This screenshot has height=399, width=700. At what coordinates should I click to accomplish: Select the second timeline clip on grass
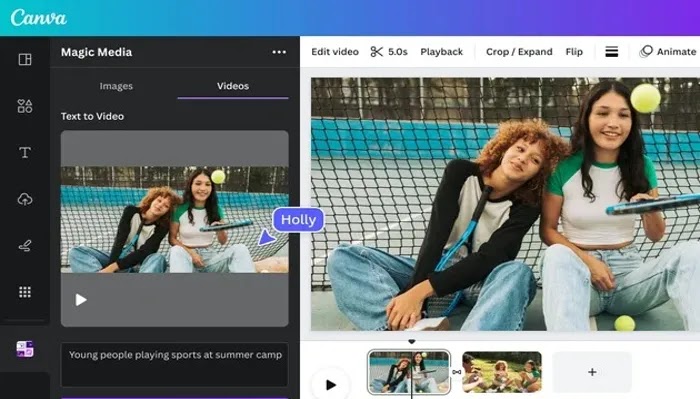point(502,372)
